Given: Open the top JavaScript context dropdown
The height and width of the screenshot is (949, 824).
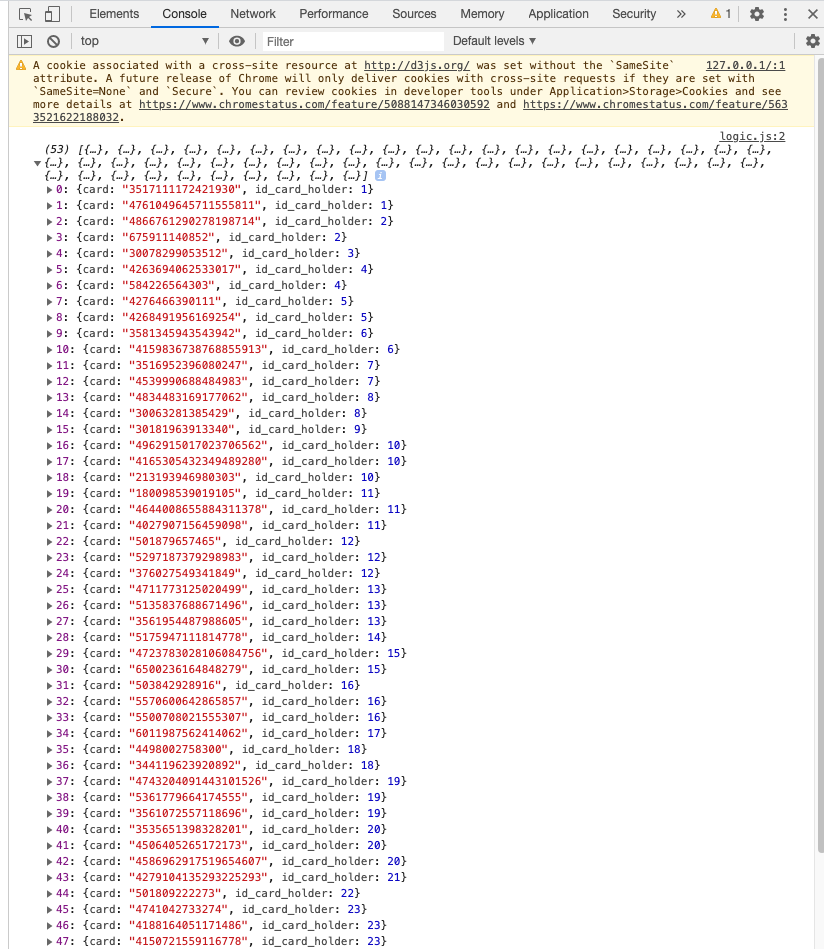Looking at the screenshot, I should click(x=144, y=41).
